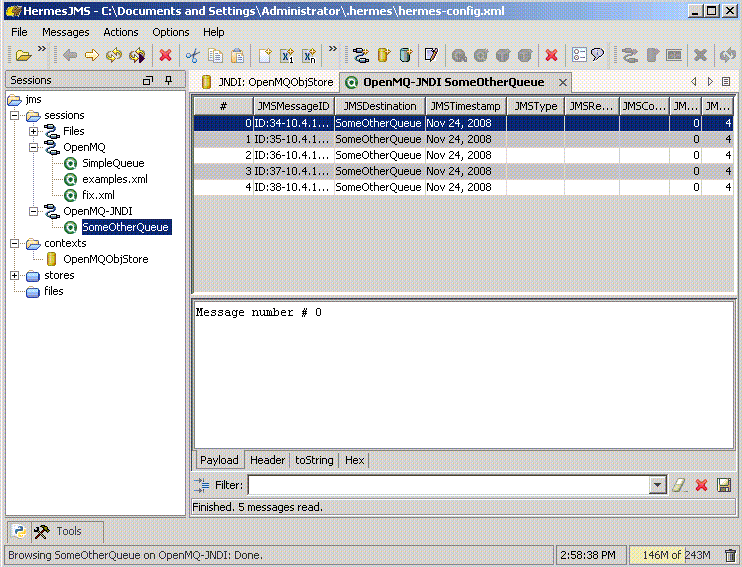Viewport: 742px width, 567px height.
Task: Collapse the OpenMQ session tree node
Action: 33,147
